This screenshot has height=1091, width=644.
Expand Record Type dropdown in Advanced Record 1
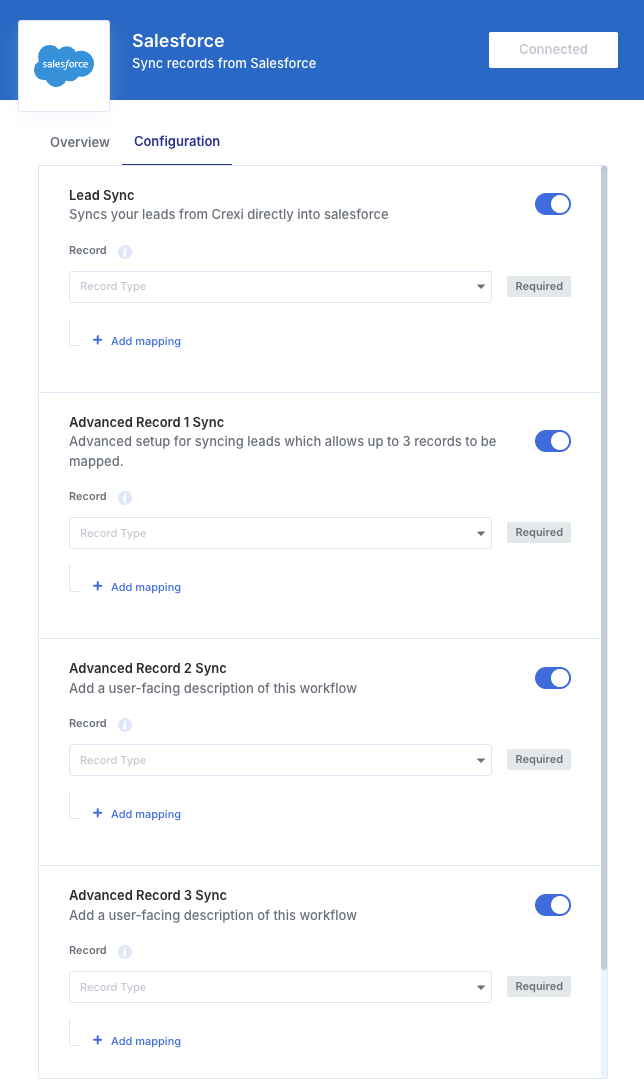click(x=280, y=533)
